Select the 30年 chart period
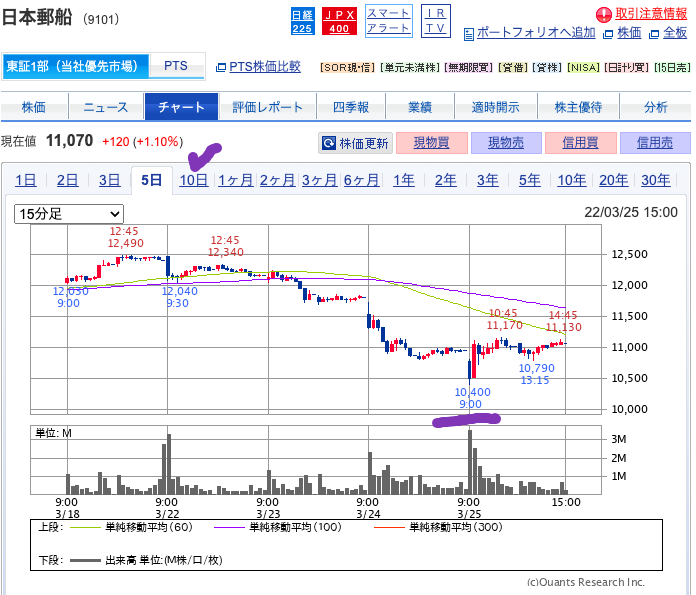Viewport: 696px width, 595px height. point(656,180)
